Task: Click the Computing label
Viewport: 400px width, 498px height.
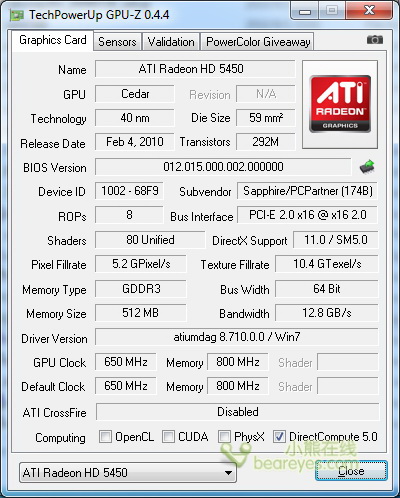Action: pos(60,438)
